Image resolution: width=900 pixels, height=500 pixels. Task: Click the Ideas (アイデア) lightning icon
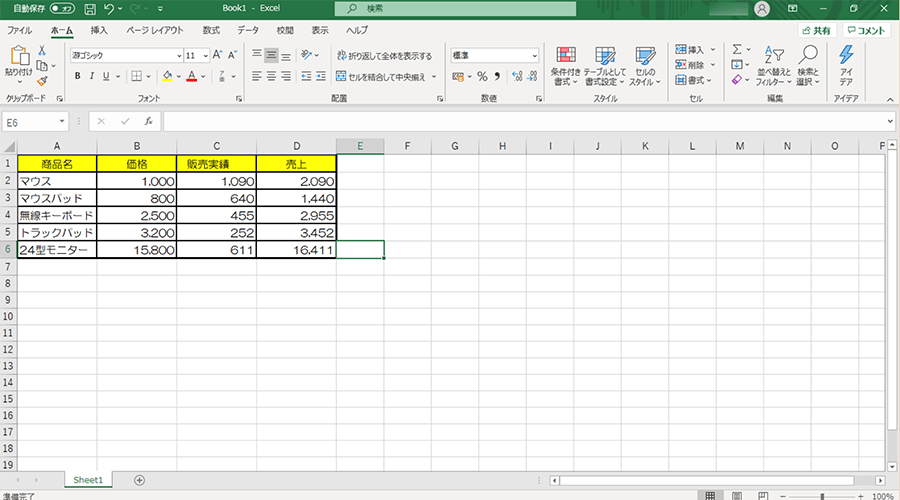pyautogui.click(x=846, y=65)
